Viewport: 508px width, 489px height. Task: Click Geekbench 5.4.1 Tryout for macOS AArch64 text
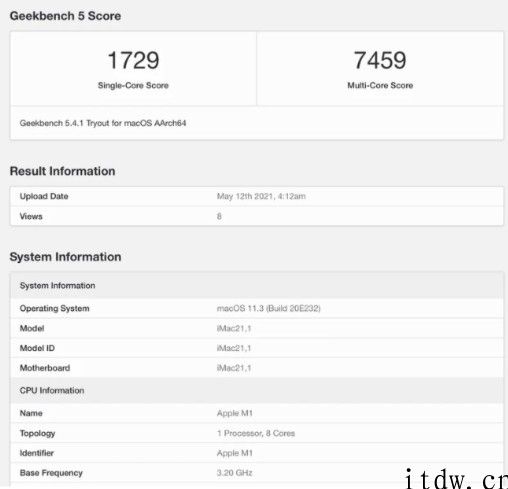[103, 123]
